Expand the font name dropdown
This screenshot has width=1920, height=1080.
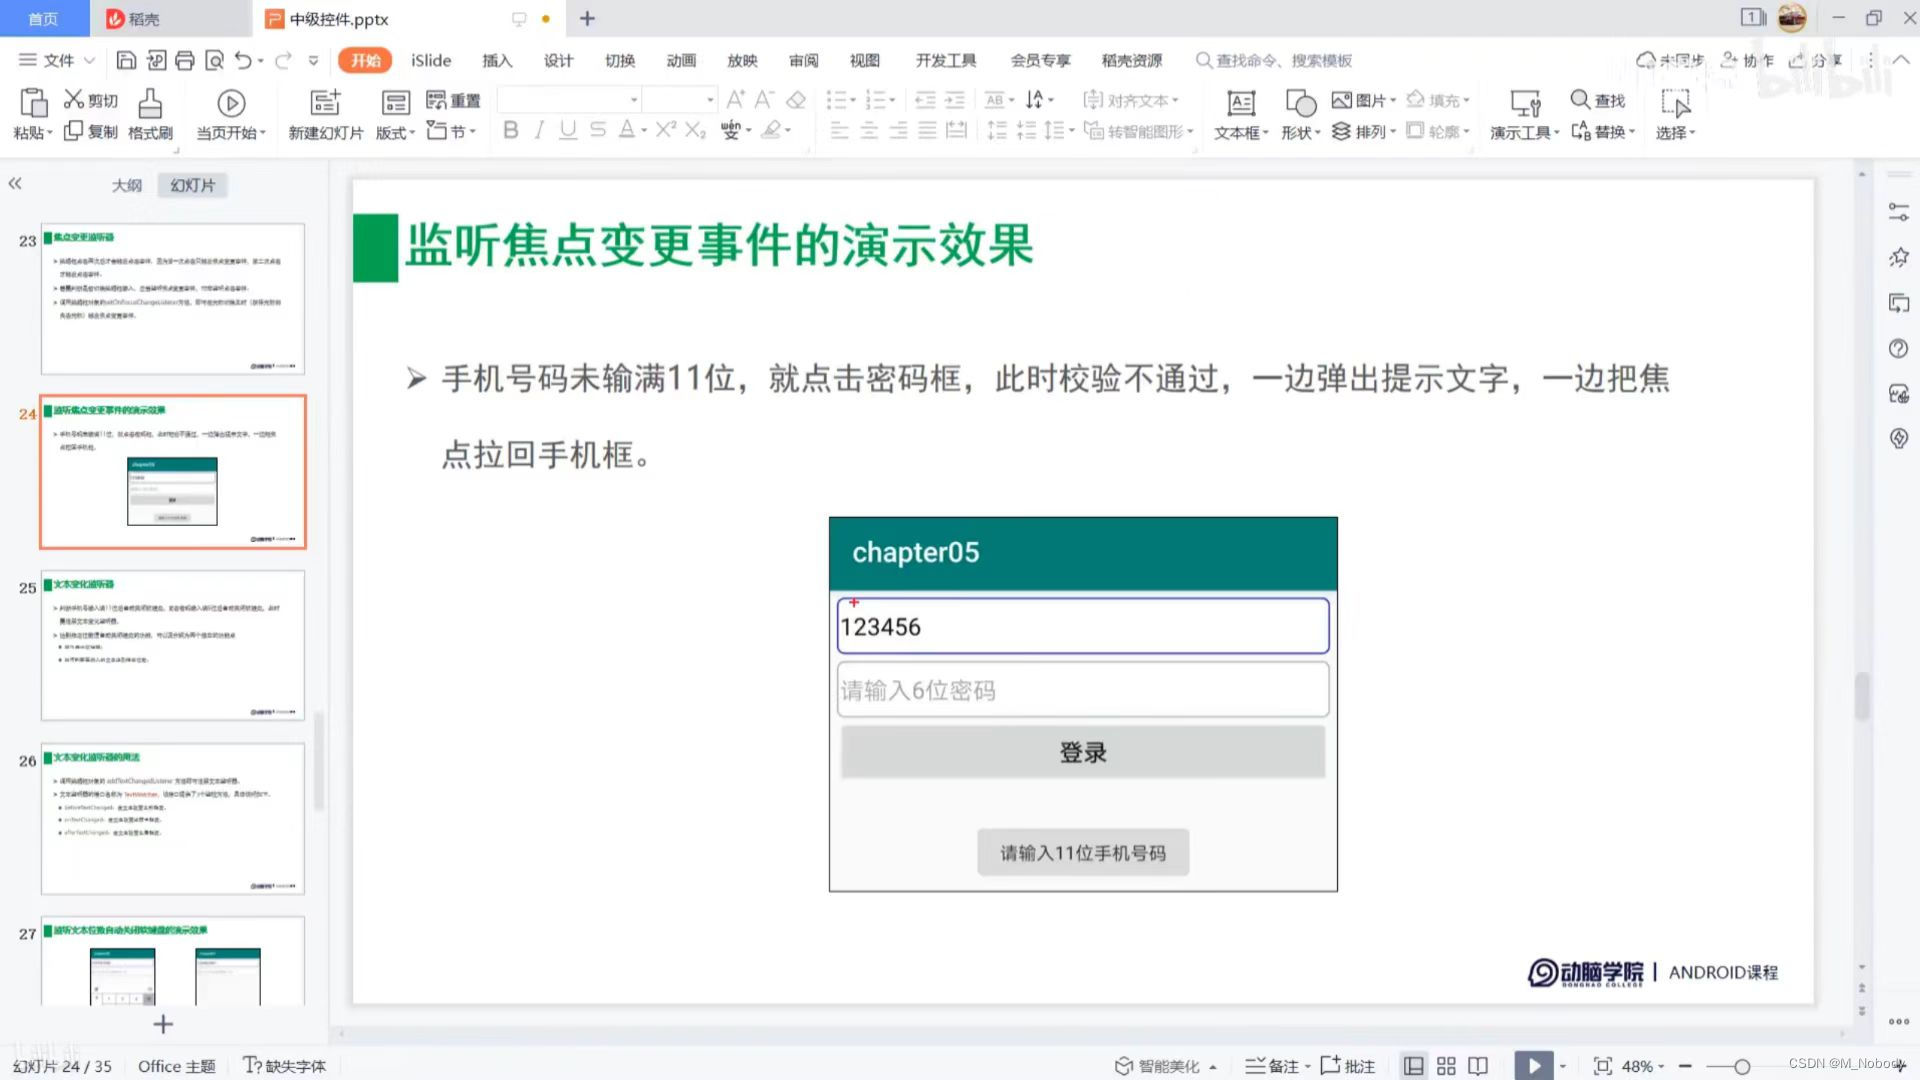(633, 100)
